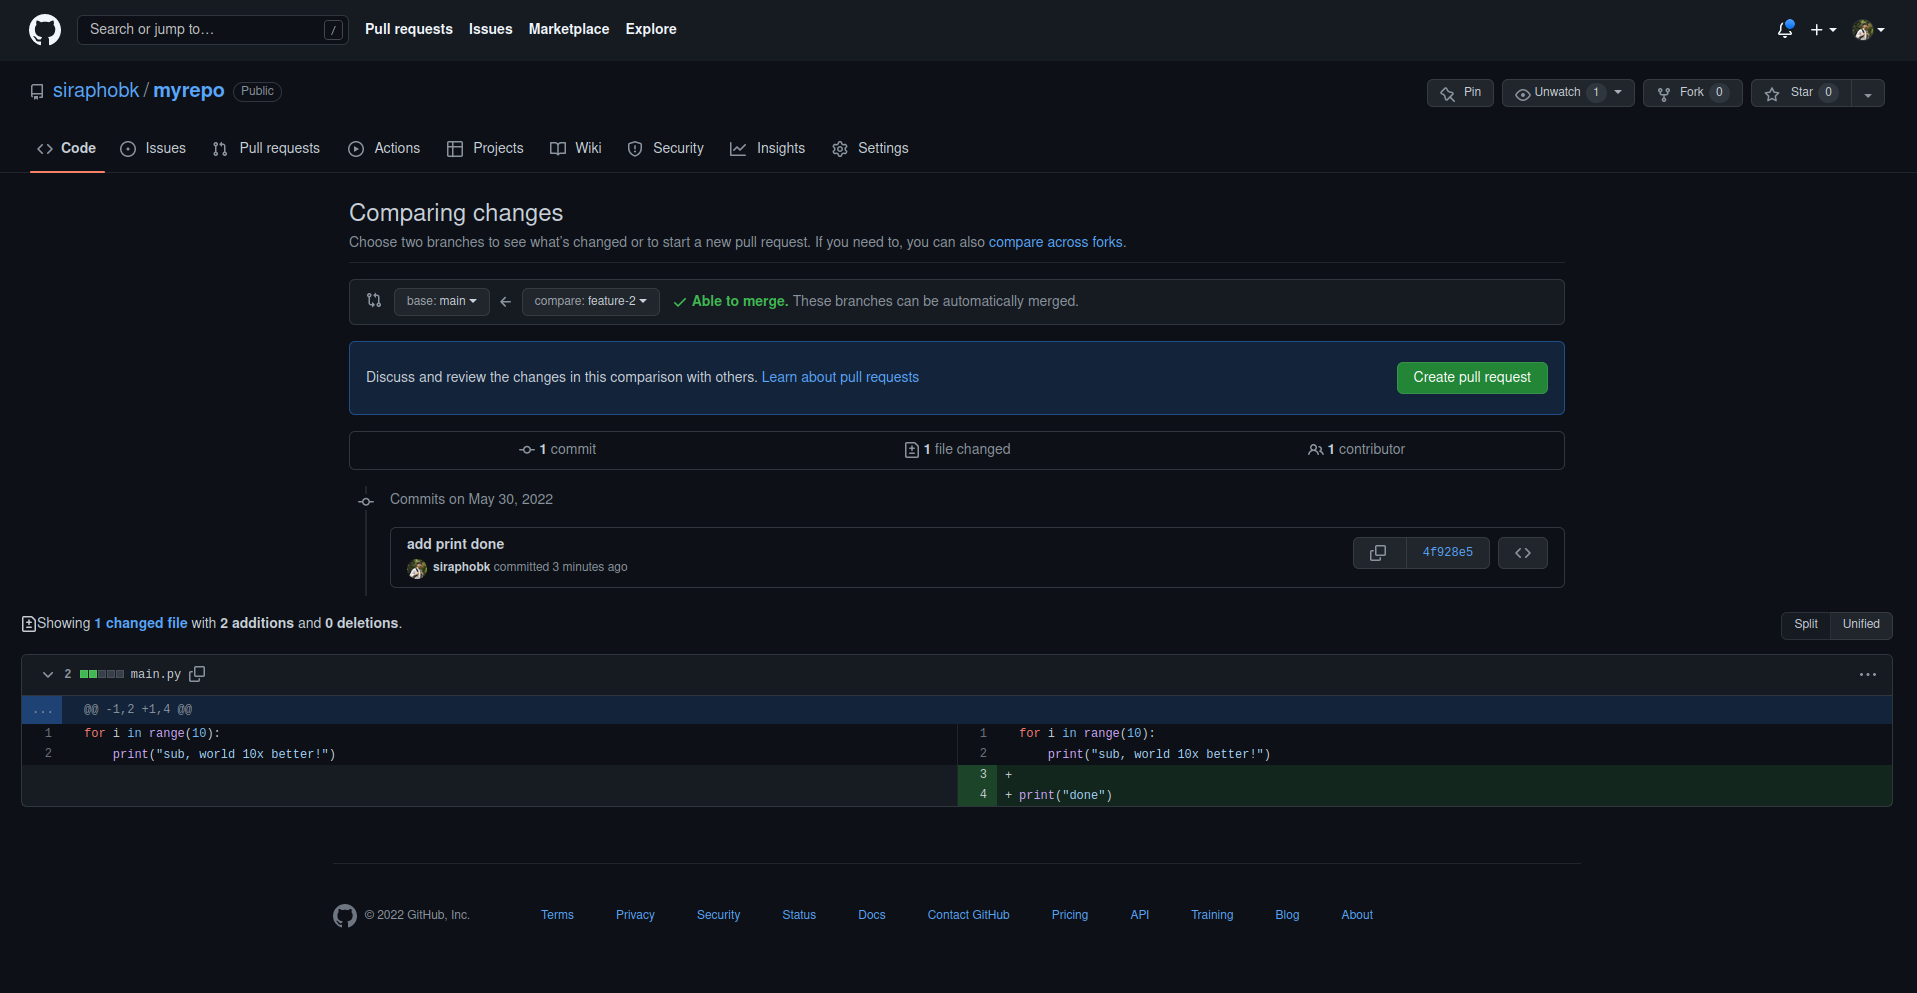Click the main.py diffstat color bar
This screenshot has width=1917, height=993.
(102, 675)
